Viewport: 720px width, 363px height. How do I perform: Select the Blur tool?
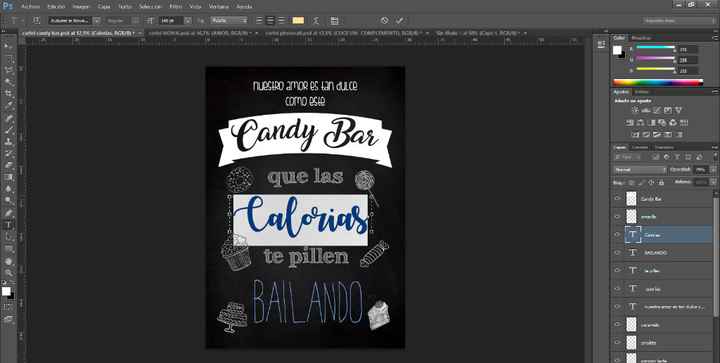click(9, 190)
